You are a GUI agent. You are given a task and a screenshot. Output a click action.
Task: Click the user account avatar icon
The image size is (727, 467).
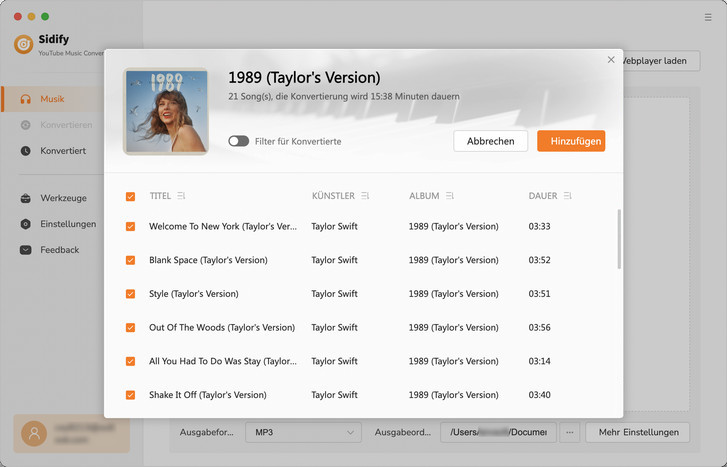[x=34, y=434]
